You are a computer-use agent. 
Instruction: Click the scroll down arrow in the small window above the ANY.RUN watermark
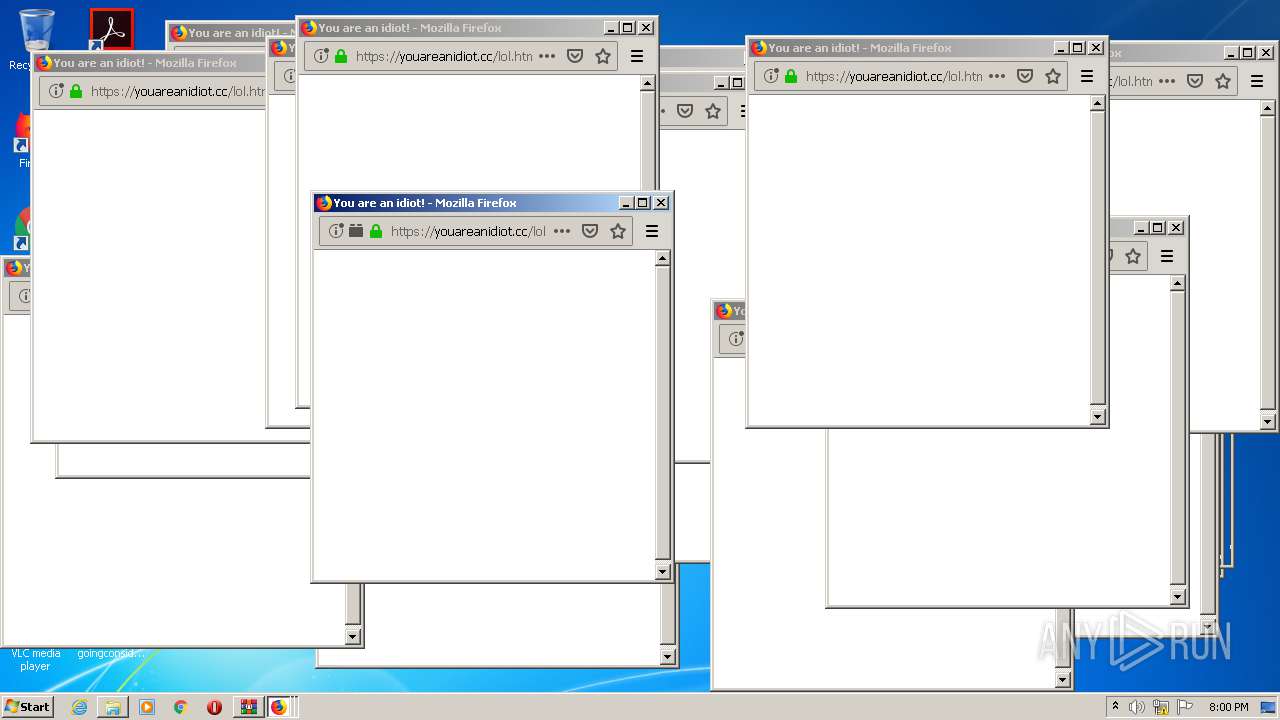(1177, 597)
